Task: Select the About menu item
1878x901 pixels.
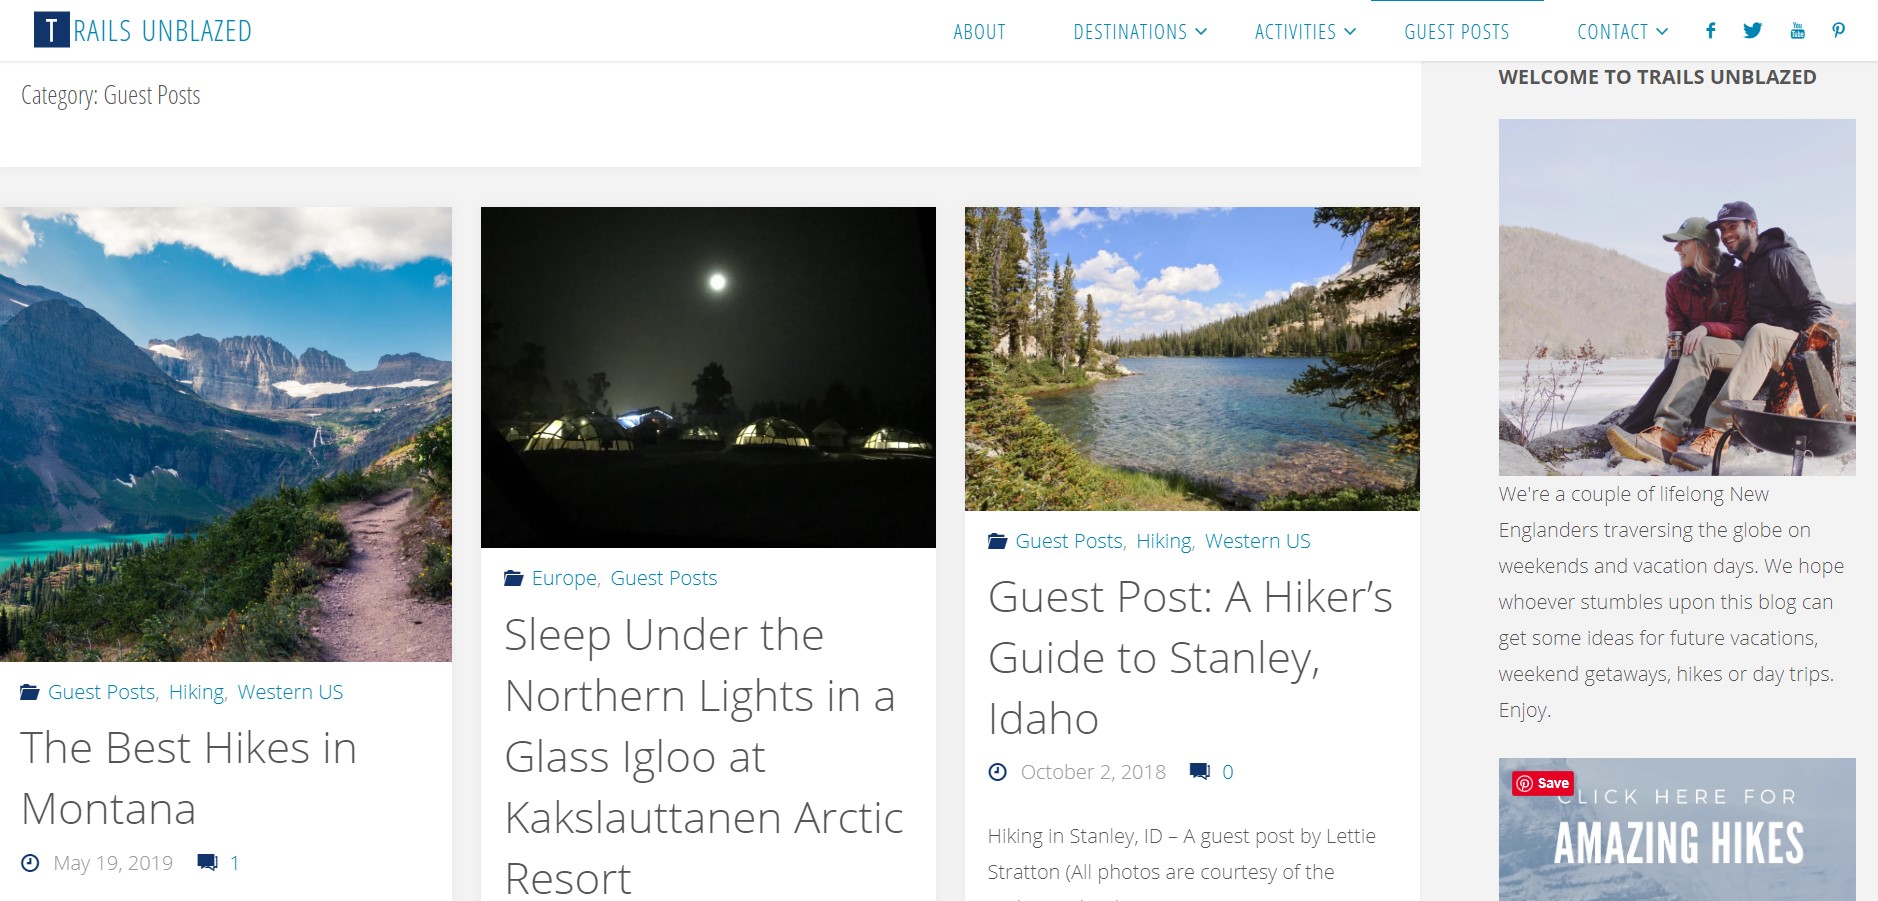Action: (979, 31)
